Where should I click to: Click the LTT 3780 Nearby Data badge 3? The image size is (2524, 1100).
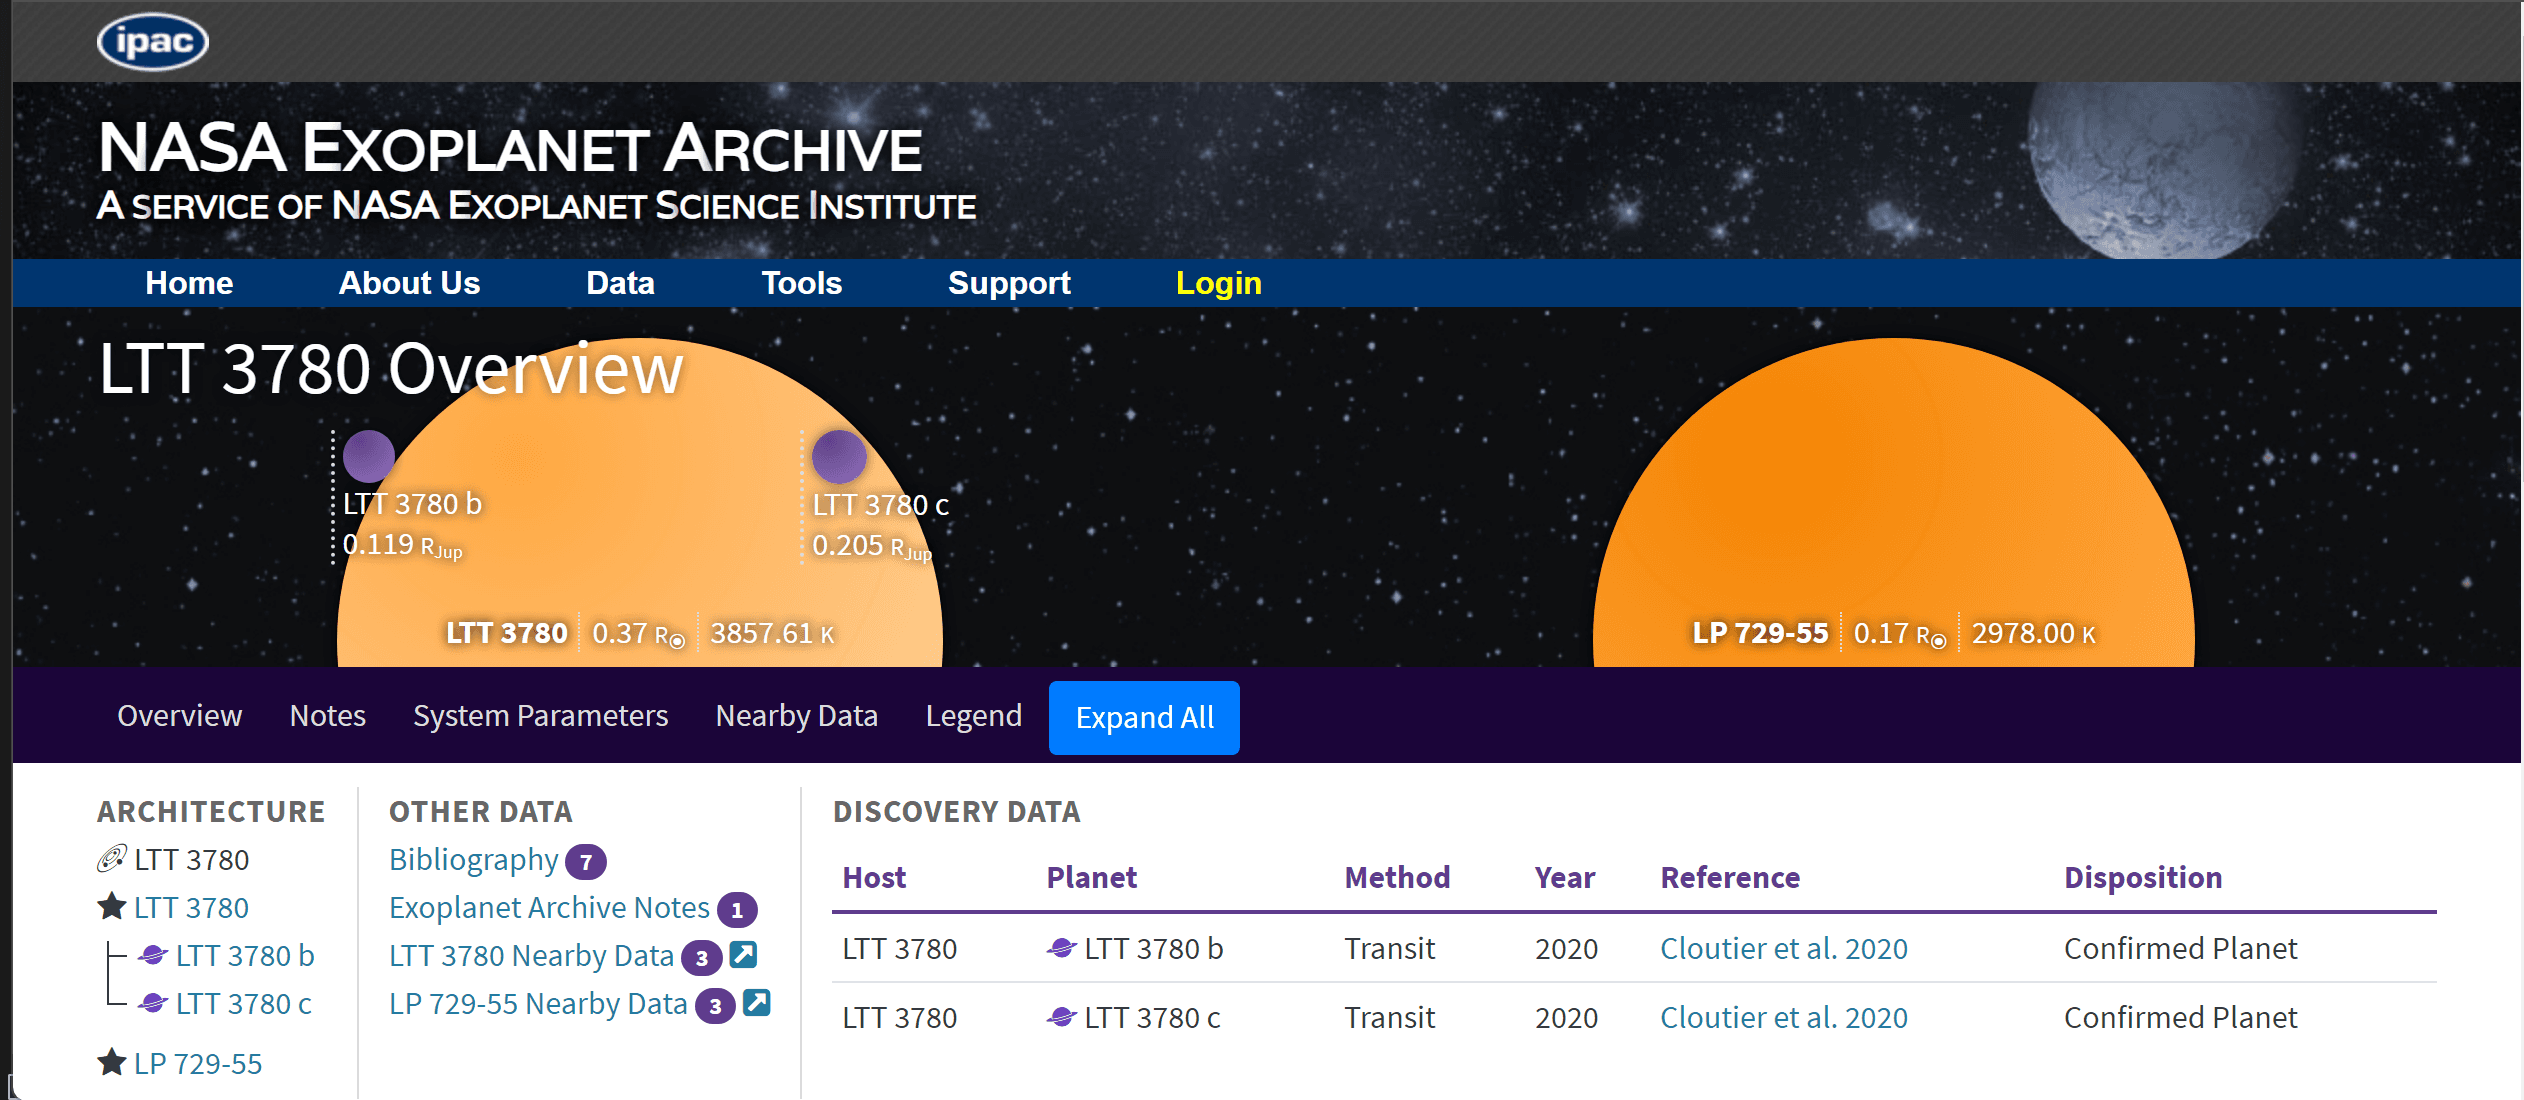702,957
